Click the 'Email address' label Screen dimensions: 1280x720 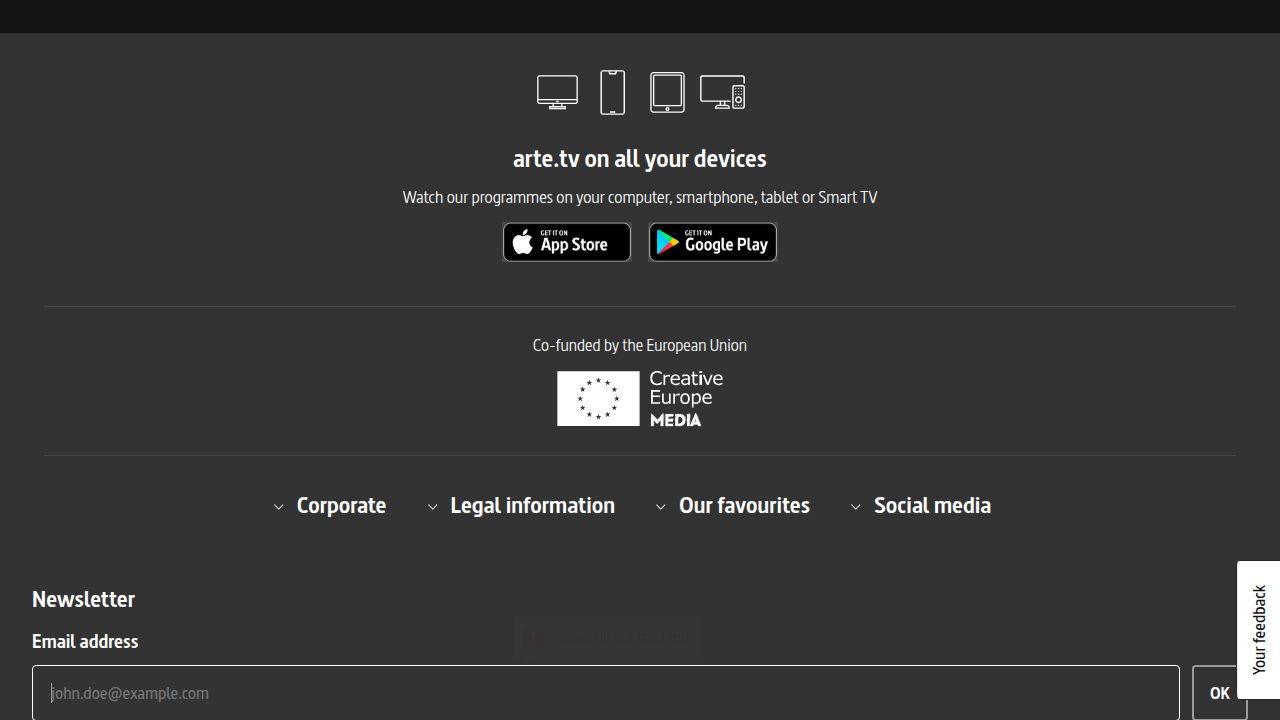coord(85,642)
